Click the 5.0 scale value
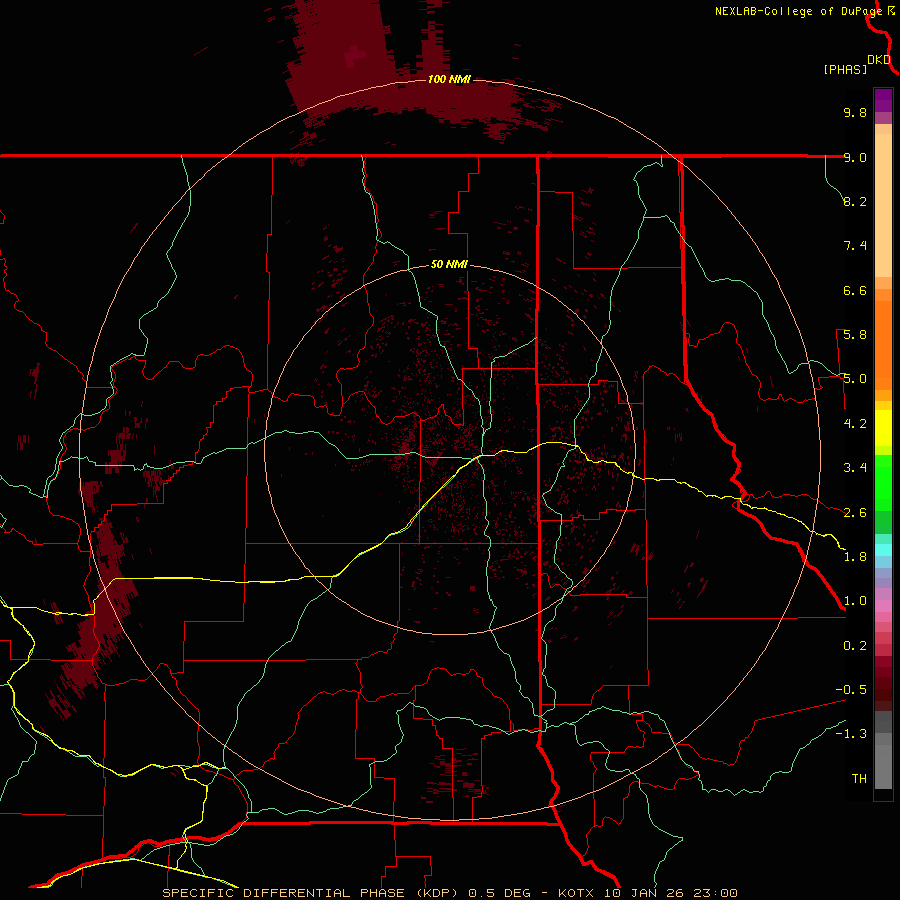Screen dimensions: 900x900 click(855, 379)
